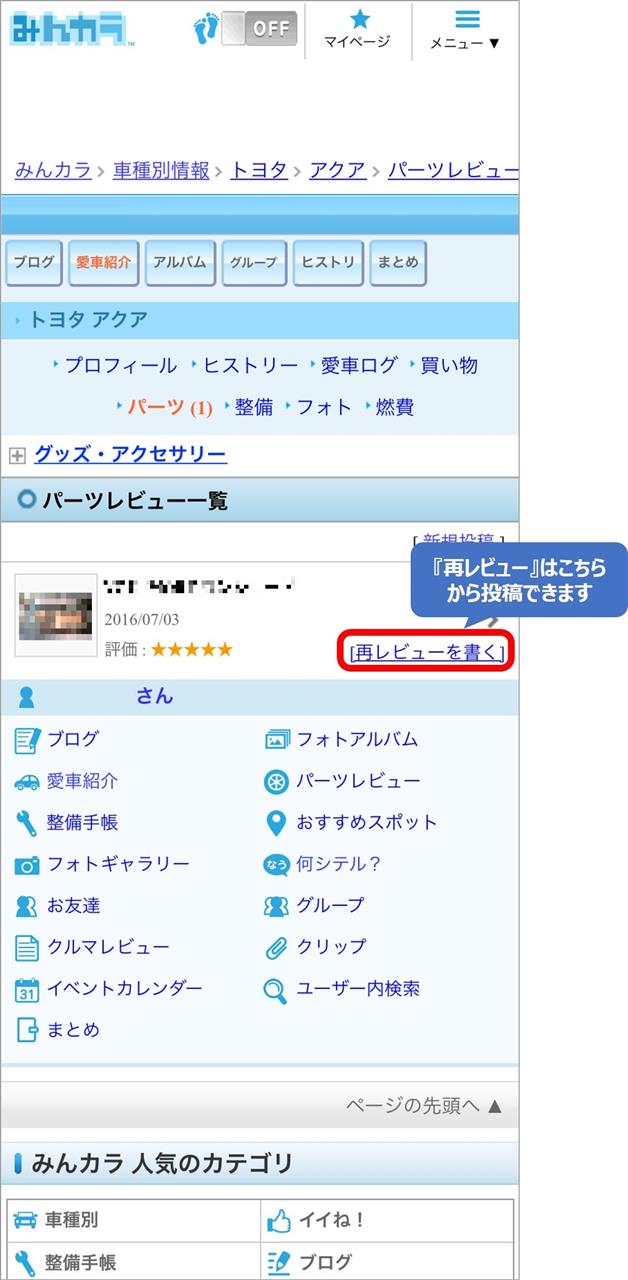Click the ブログ document icon
This screenshot has height=1280, width=628.
pos(27,740)
